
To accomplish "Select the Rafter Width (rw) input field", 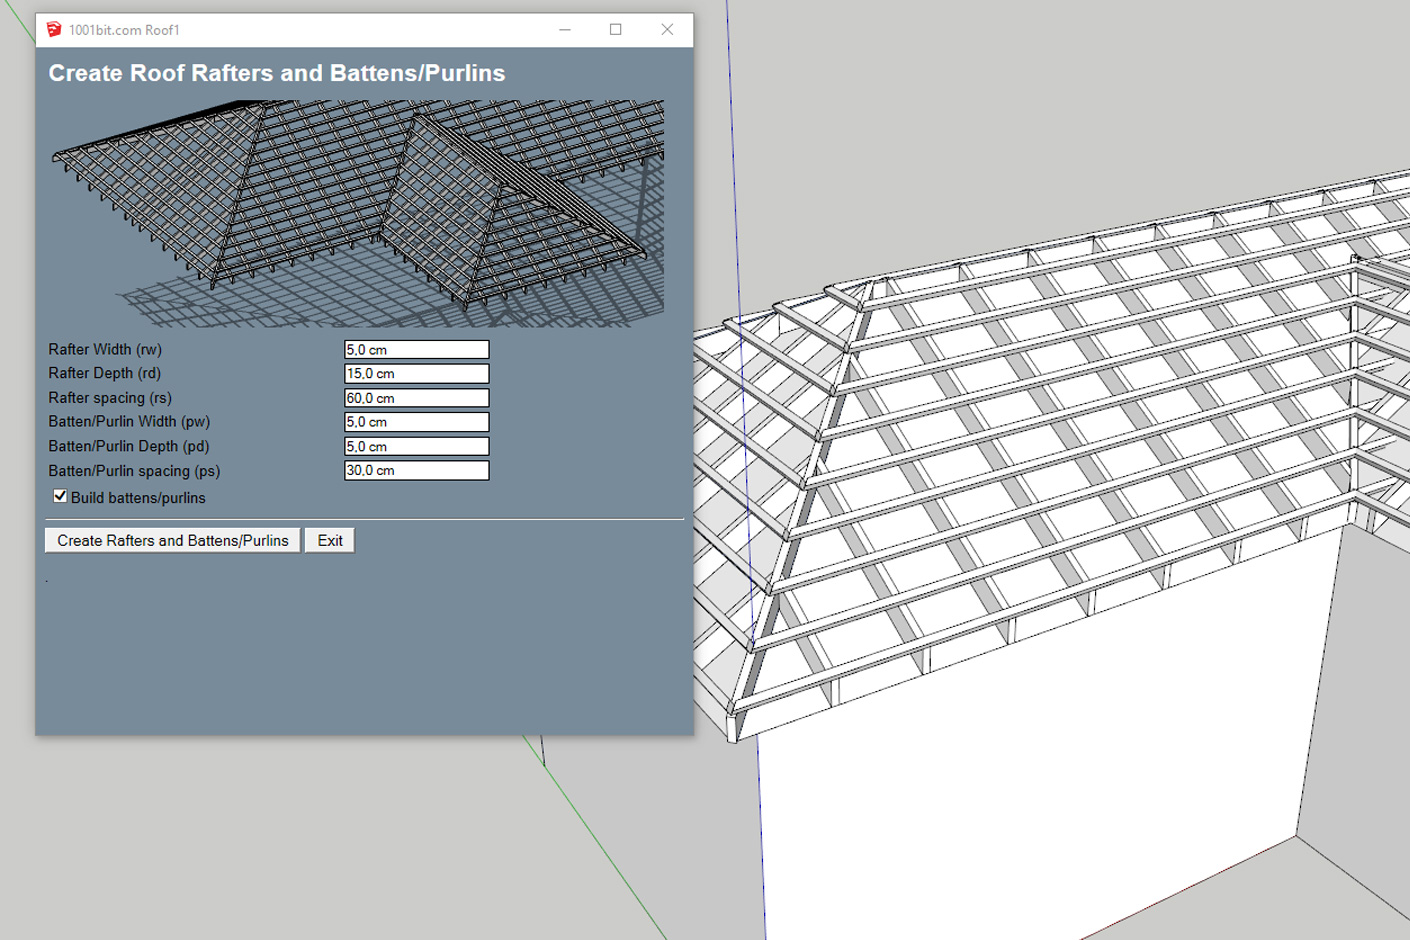I will (x=415, y=349).
